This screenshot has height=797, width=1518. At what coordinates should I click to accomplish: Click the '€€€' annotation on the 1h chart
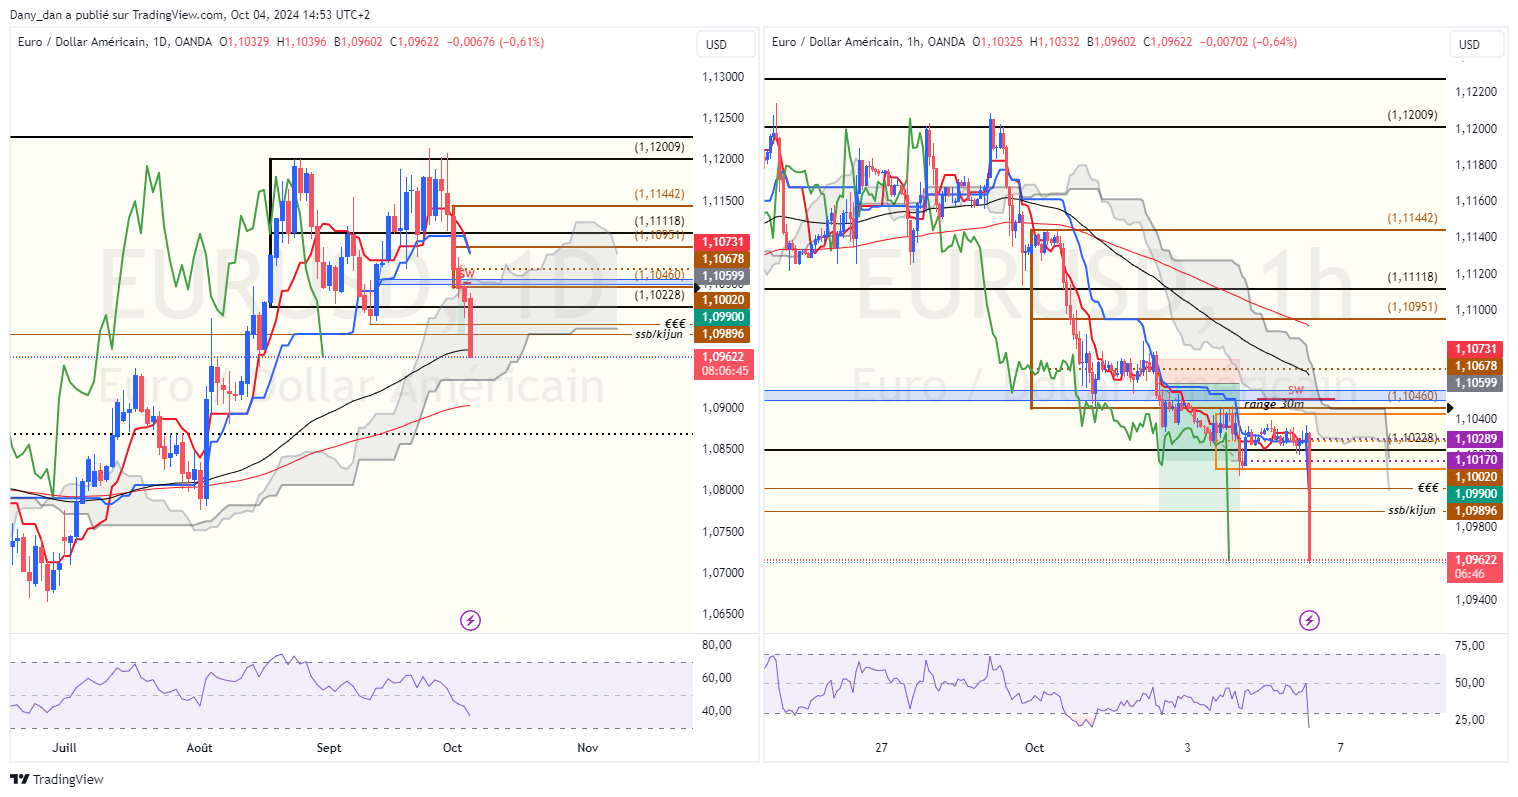coord(1428,488)
